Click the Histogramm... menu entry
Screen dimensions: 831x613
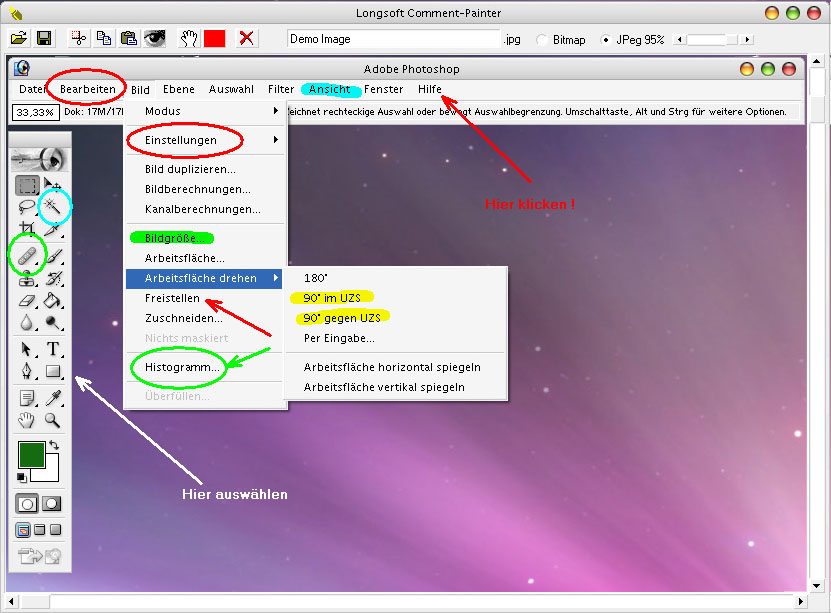click(182, 367)
